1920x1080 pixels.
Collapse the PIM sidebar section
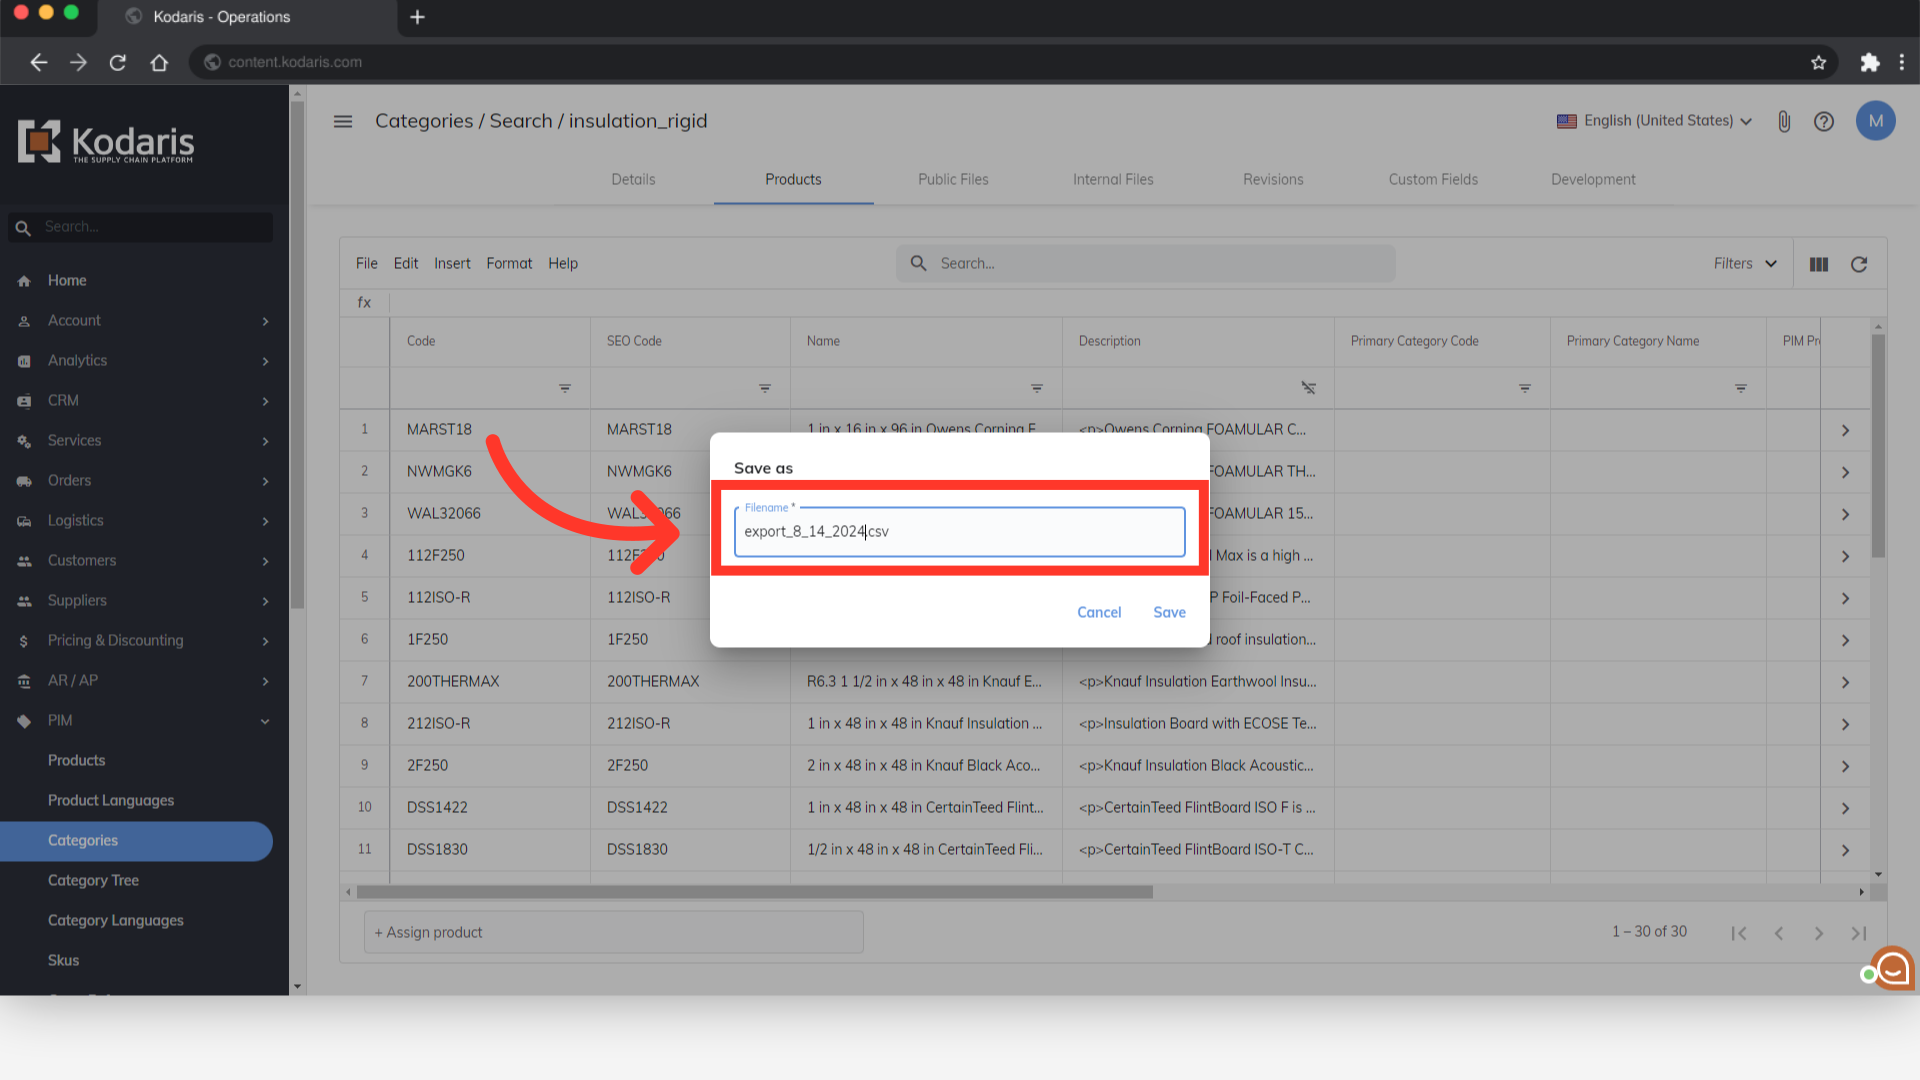(265, 721)
